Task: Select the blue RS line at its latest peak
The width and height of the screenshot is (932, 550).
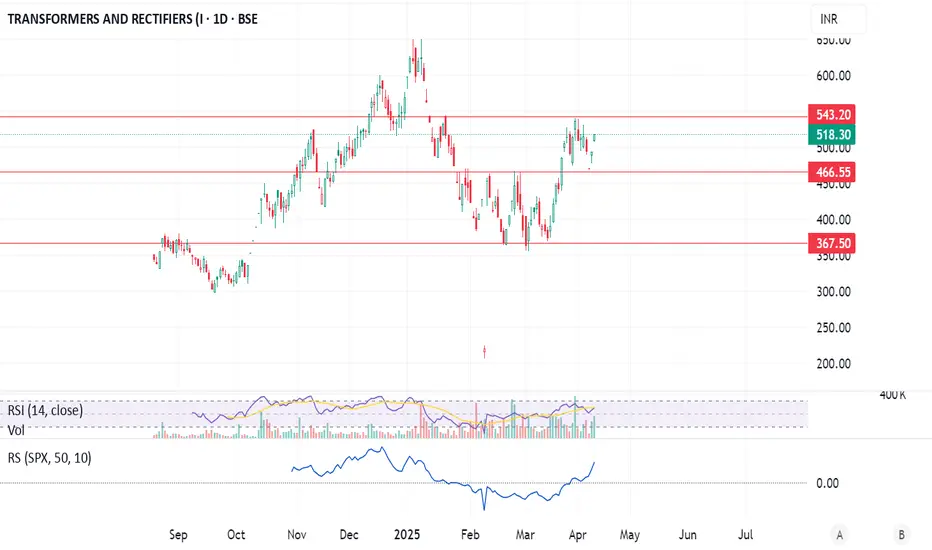Action: pyautogui.click(x=594, y=463)
